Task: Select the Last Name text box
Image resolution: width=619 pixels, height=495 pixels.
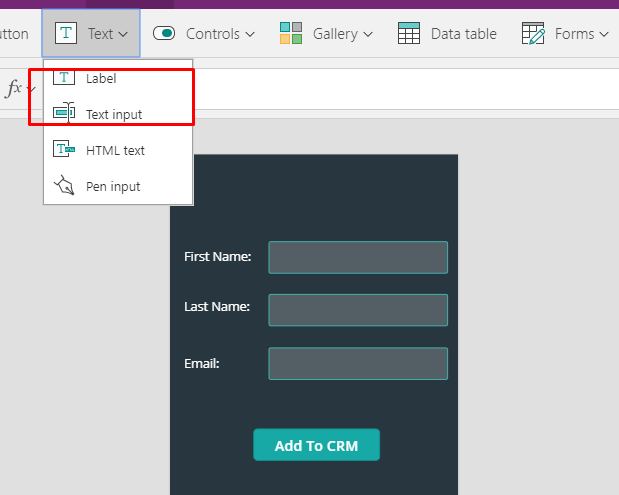Action: click(x=357, y=310)
